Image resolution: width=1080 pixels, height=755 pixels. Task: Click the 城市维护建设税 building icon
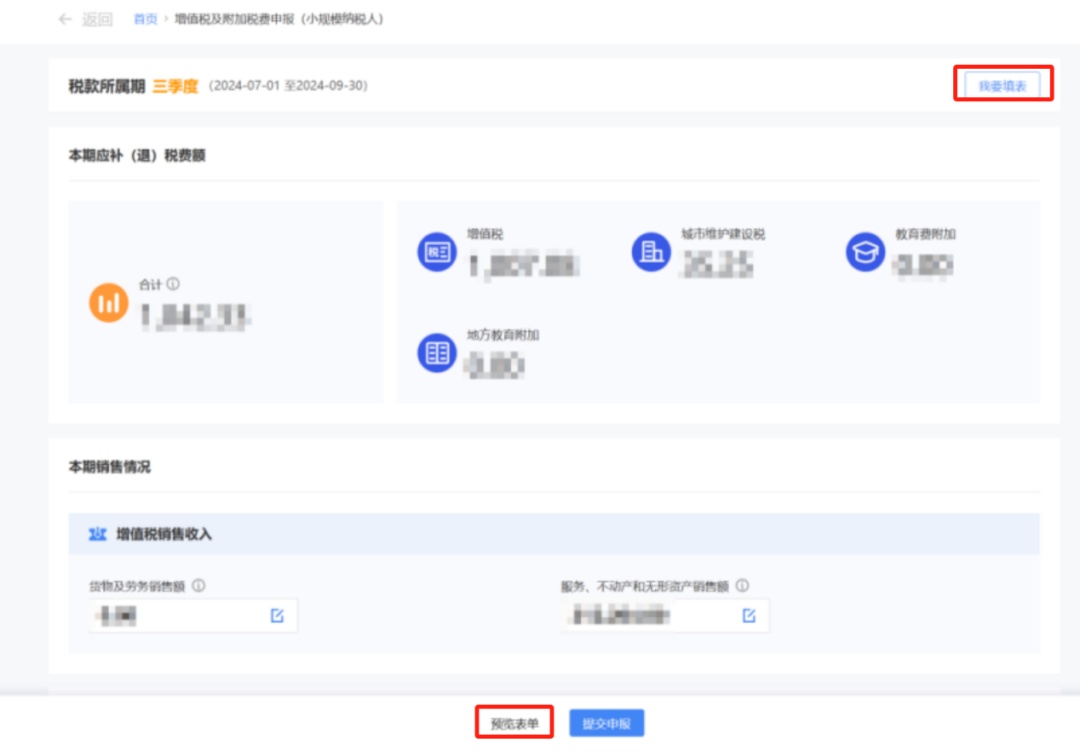coord(651,251)
